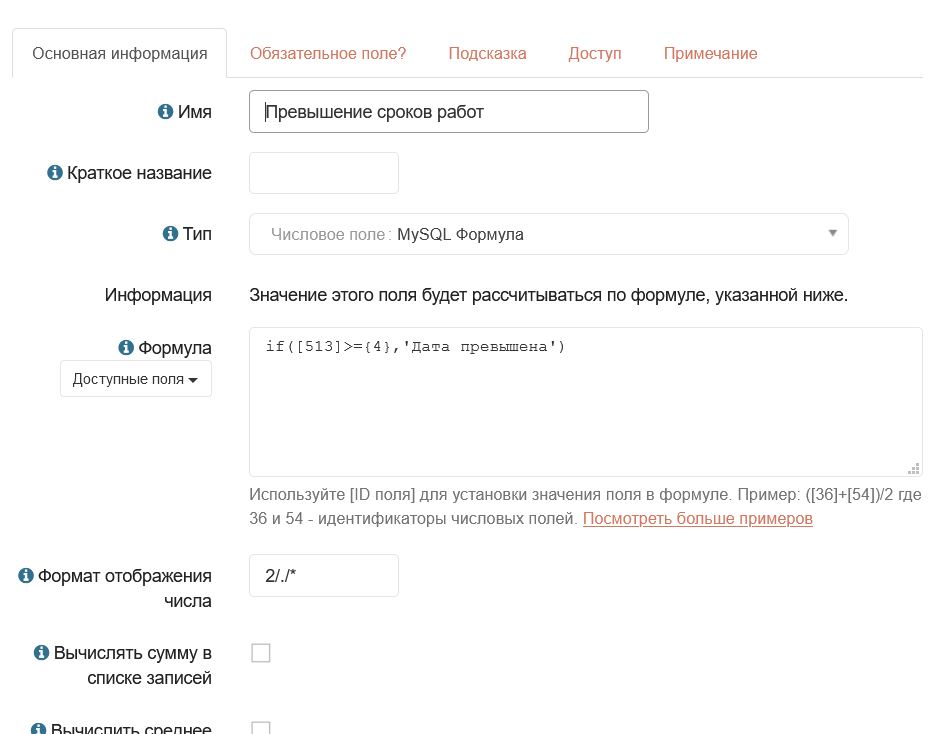Click the info icon next to Тип
This screenshot has height=734, width=939.
[170, 233]
